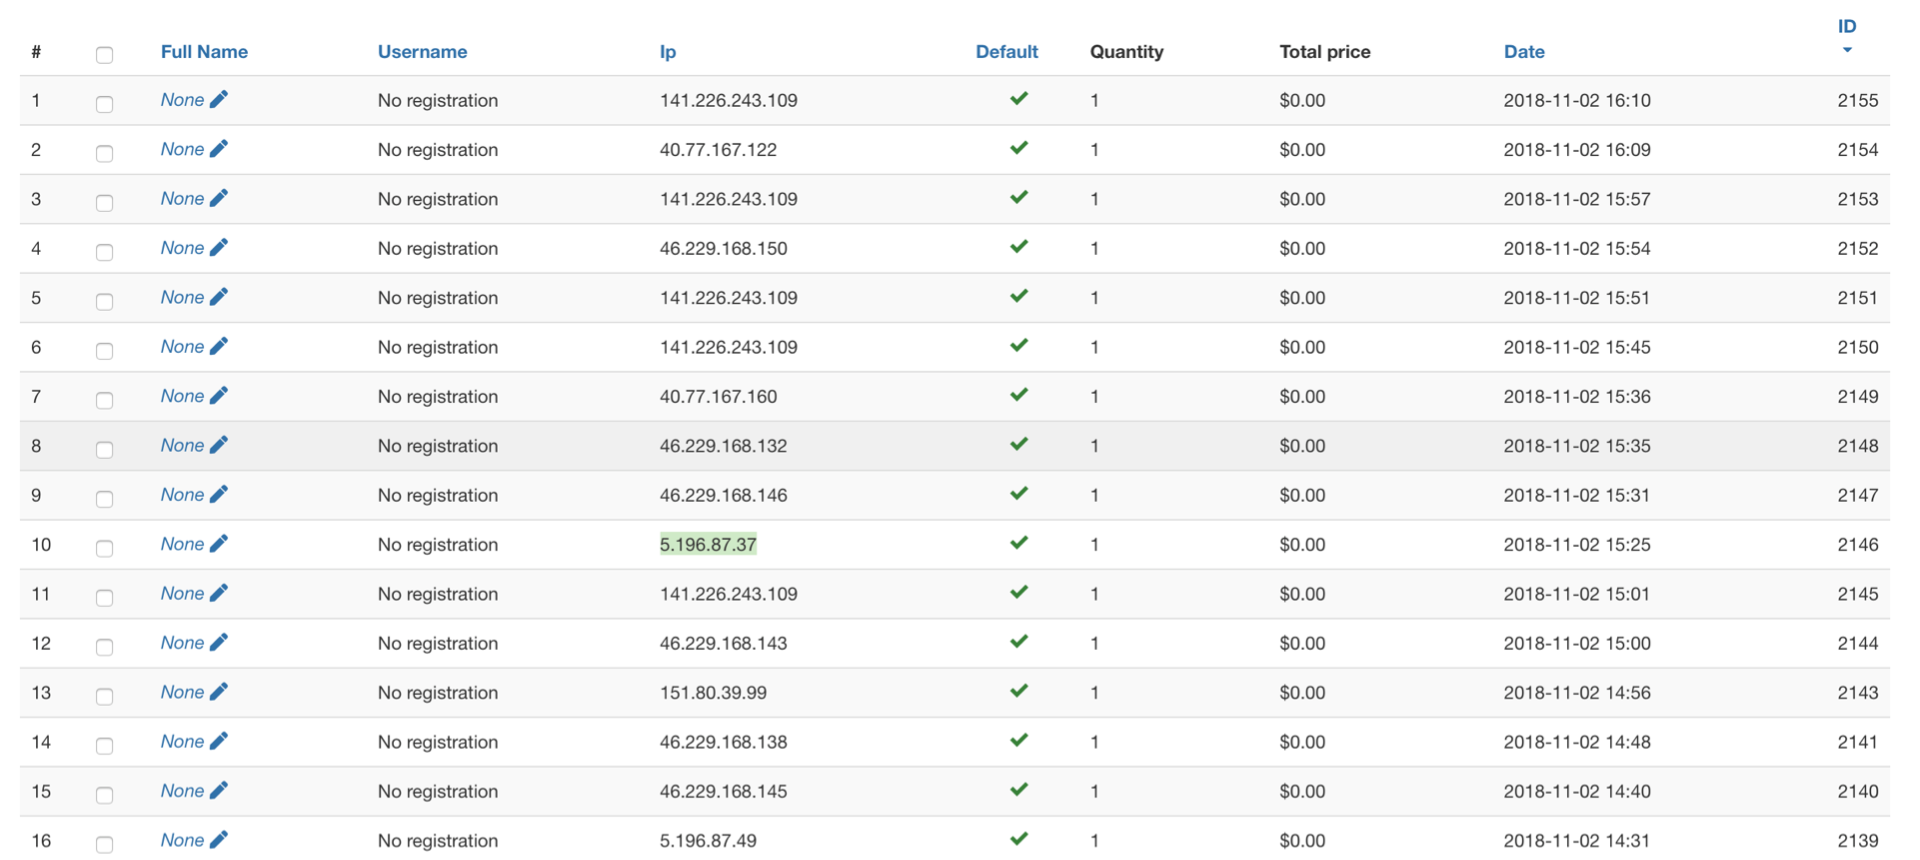Click the highlighted IP 5.196.87.37
Screen dimensions: 1920x860
[x=708, y=544]
